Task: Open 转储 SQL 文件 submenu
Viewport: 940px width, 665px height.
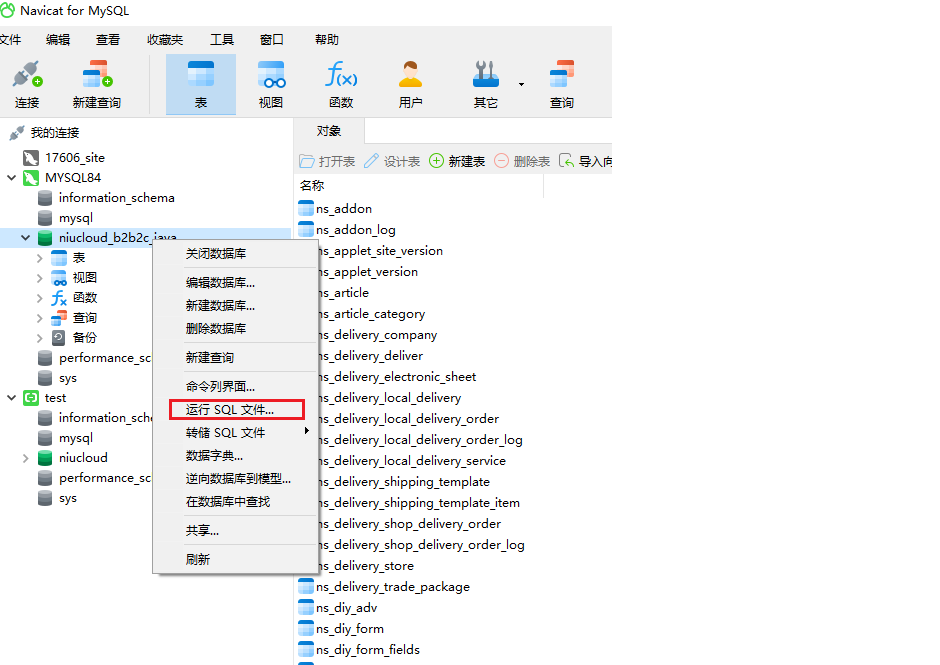Action: [235, 432]
